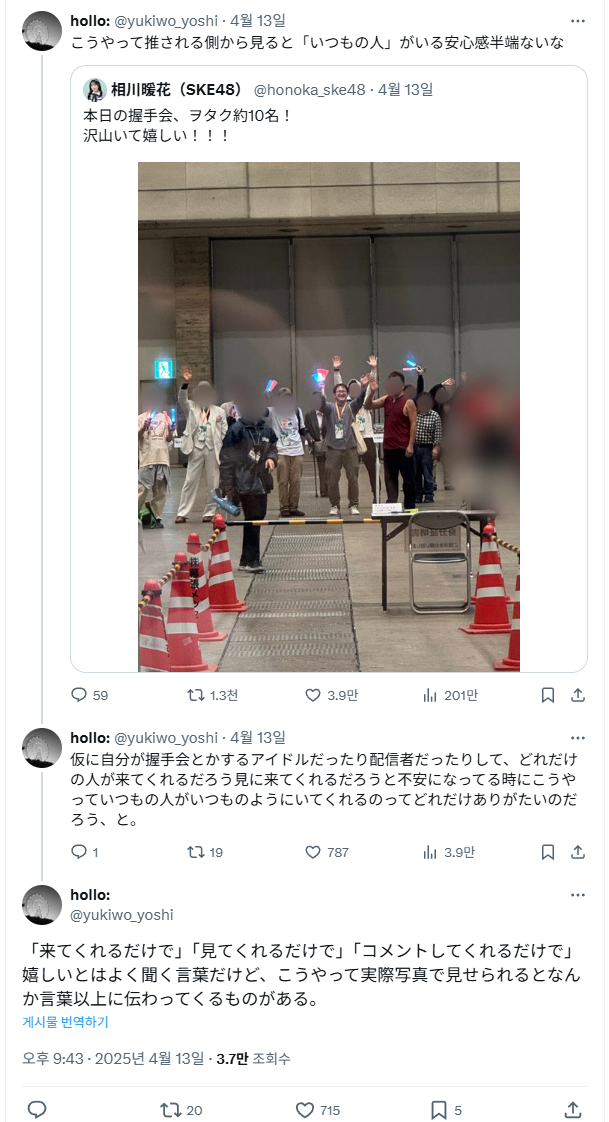Viewport: 609px width, 1122px height.
Task: Open more options on the top post
Action: point(578,21)
